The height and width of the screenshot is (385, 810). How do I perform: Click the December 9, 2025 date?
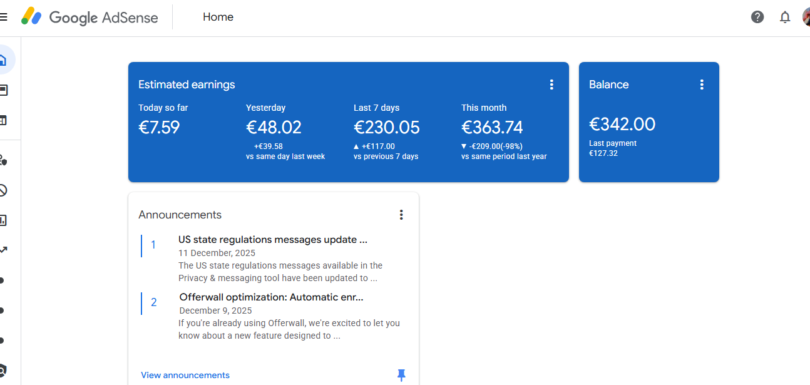[x=215, y=311]
